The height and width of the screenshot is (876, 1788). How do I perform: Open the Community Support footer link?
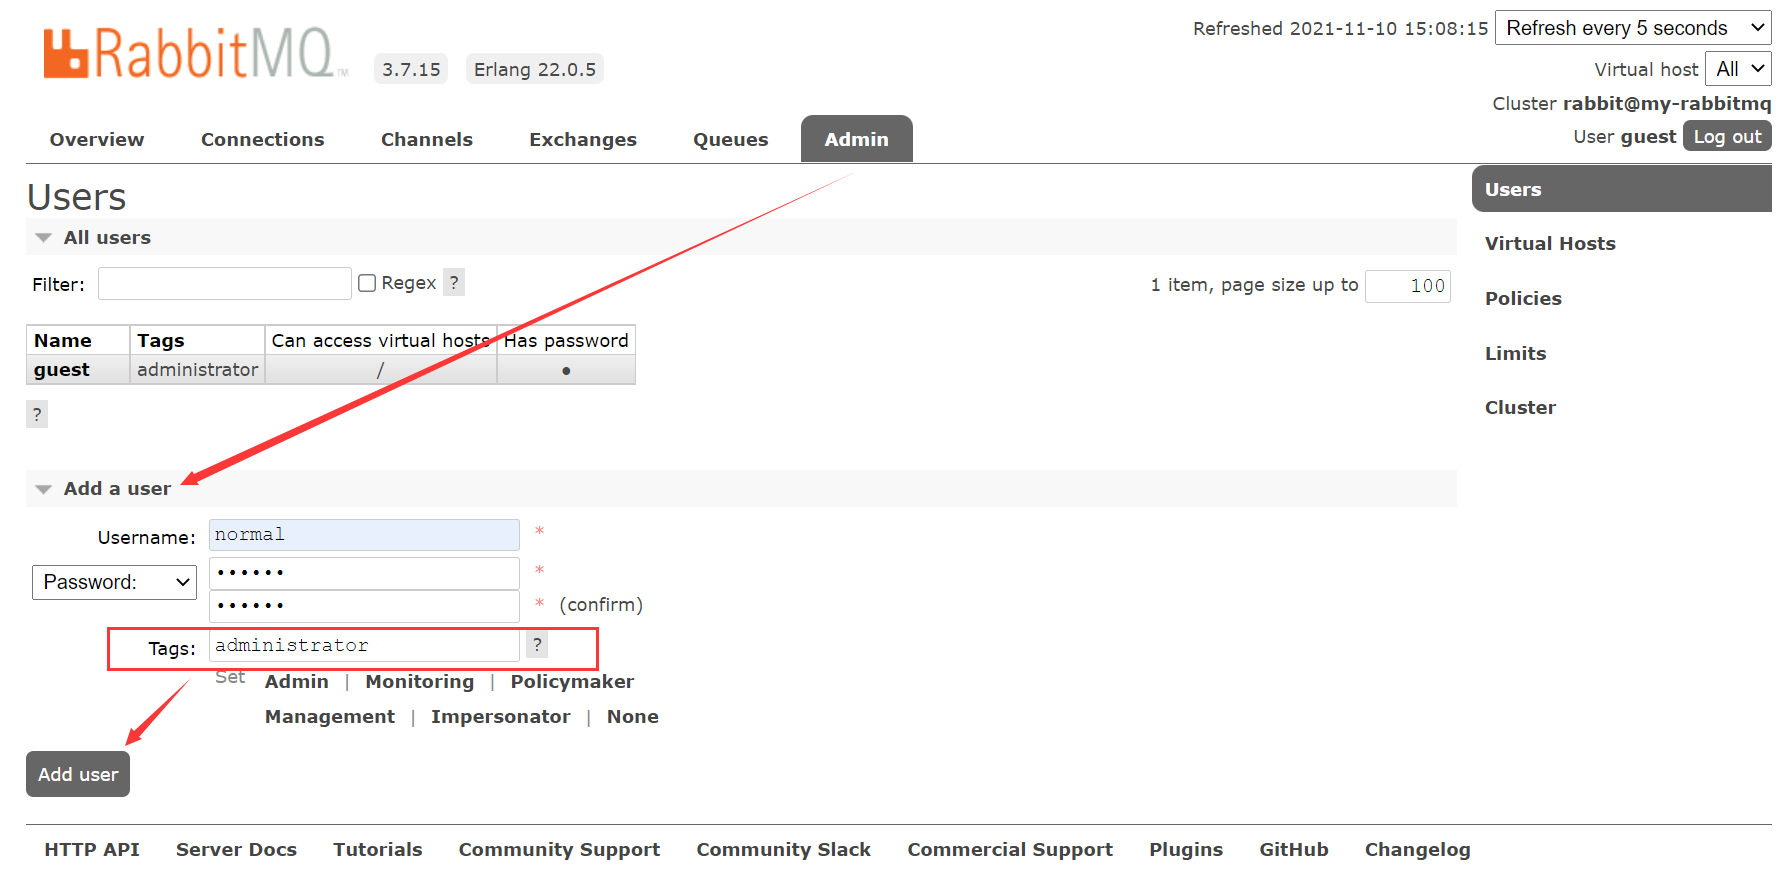(560, 849)
